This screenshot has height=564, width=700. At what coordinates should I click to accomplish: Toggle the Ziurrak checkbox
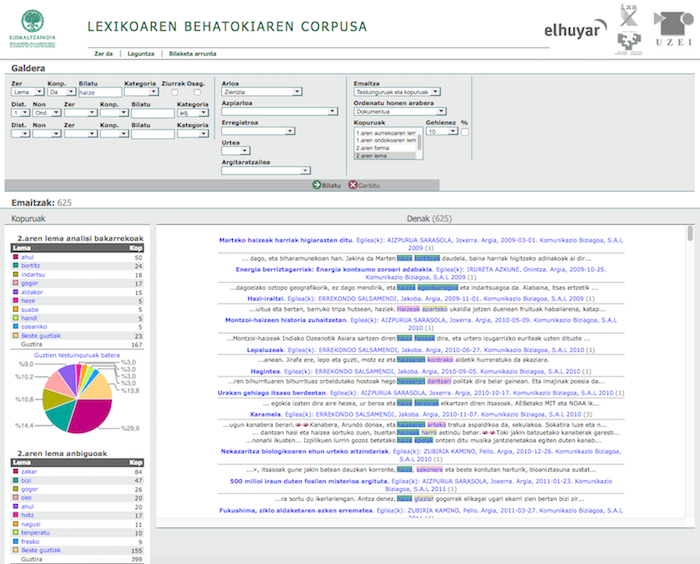[175, 92]
